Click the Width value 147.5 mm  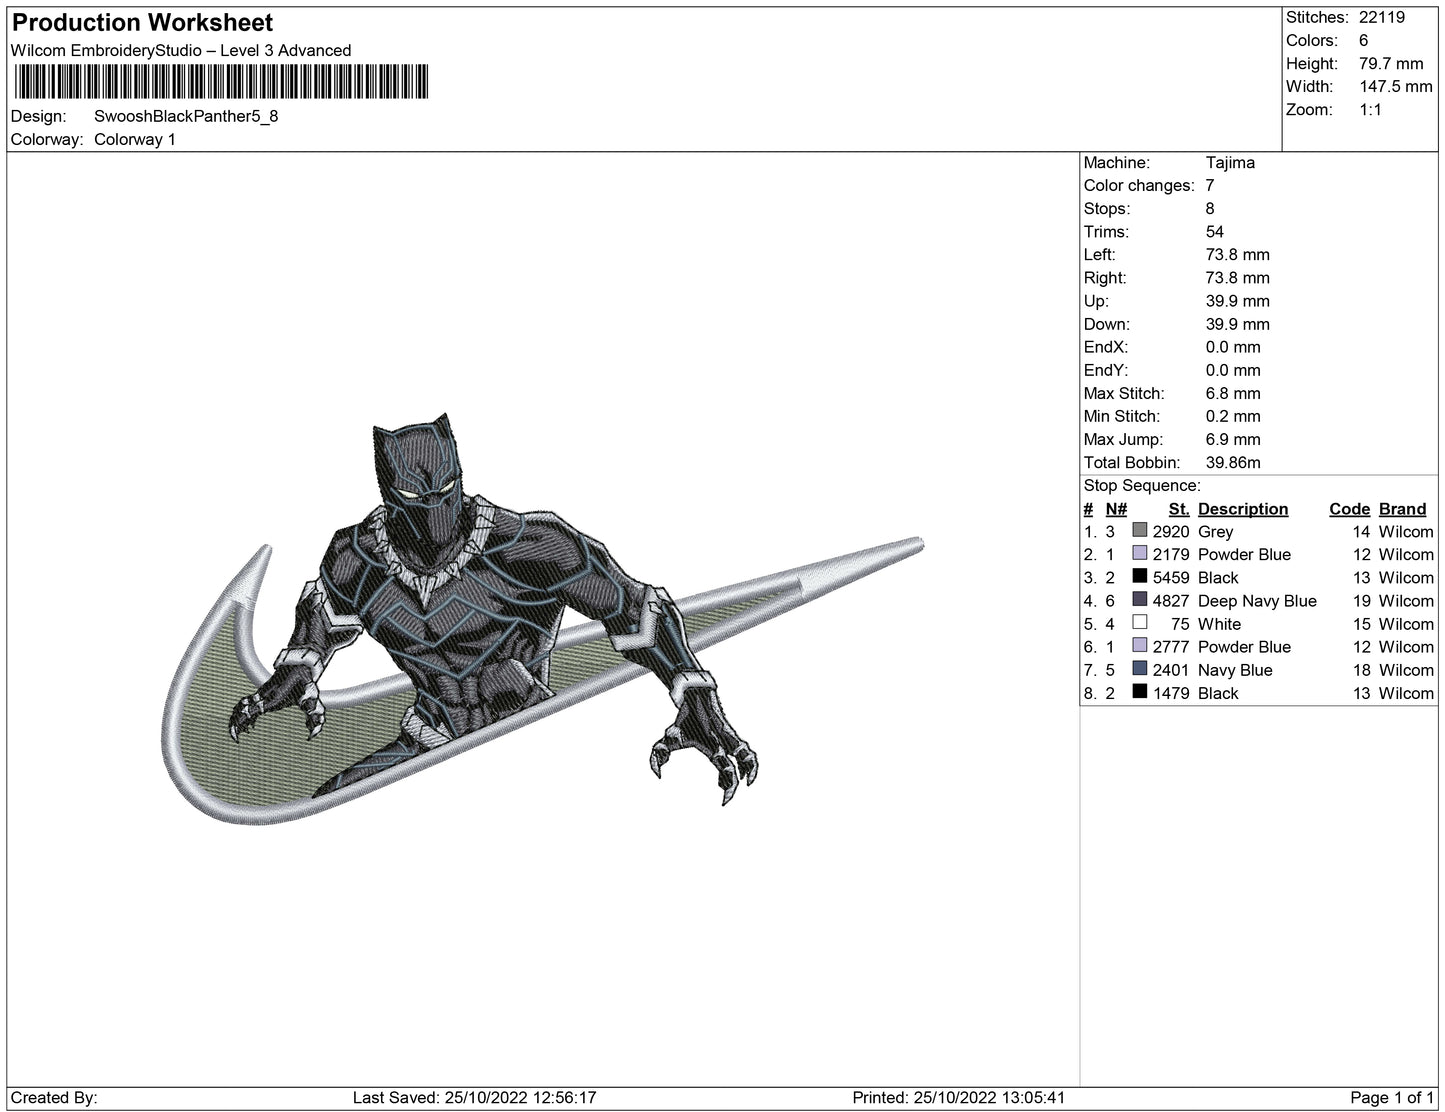(1396, 86)
